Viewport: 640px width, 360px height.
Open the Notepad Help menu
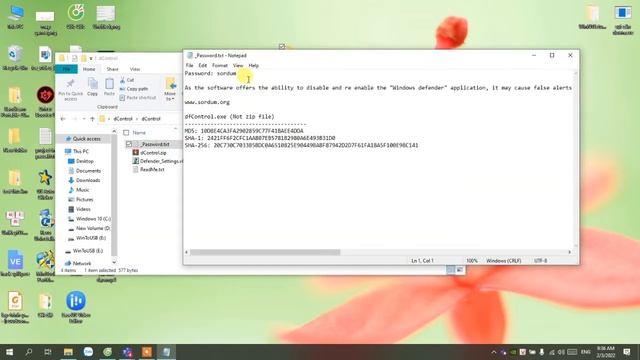click(x=253, y=65)
